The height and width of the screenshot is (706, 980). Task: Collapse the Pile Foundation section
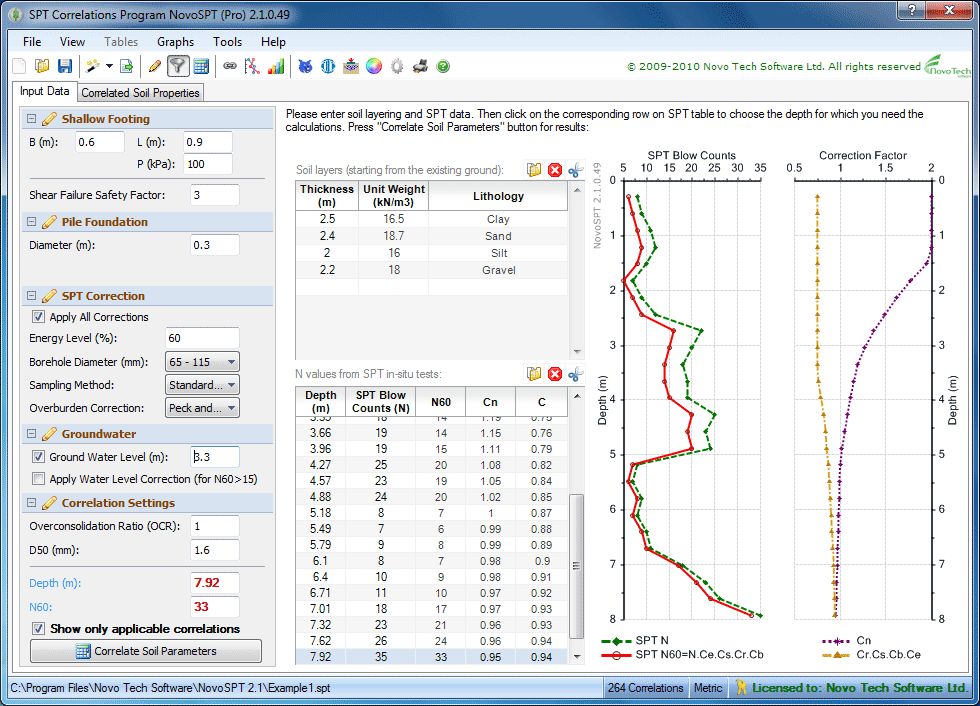click(x=31, y=222)
